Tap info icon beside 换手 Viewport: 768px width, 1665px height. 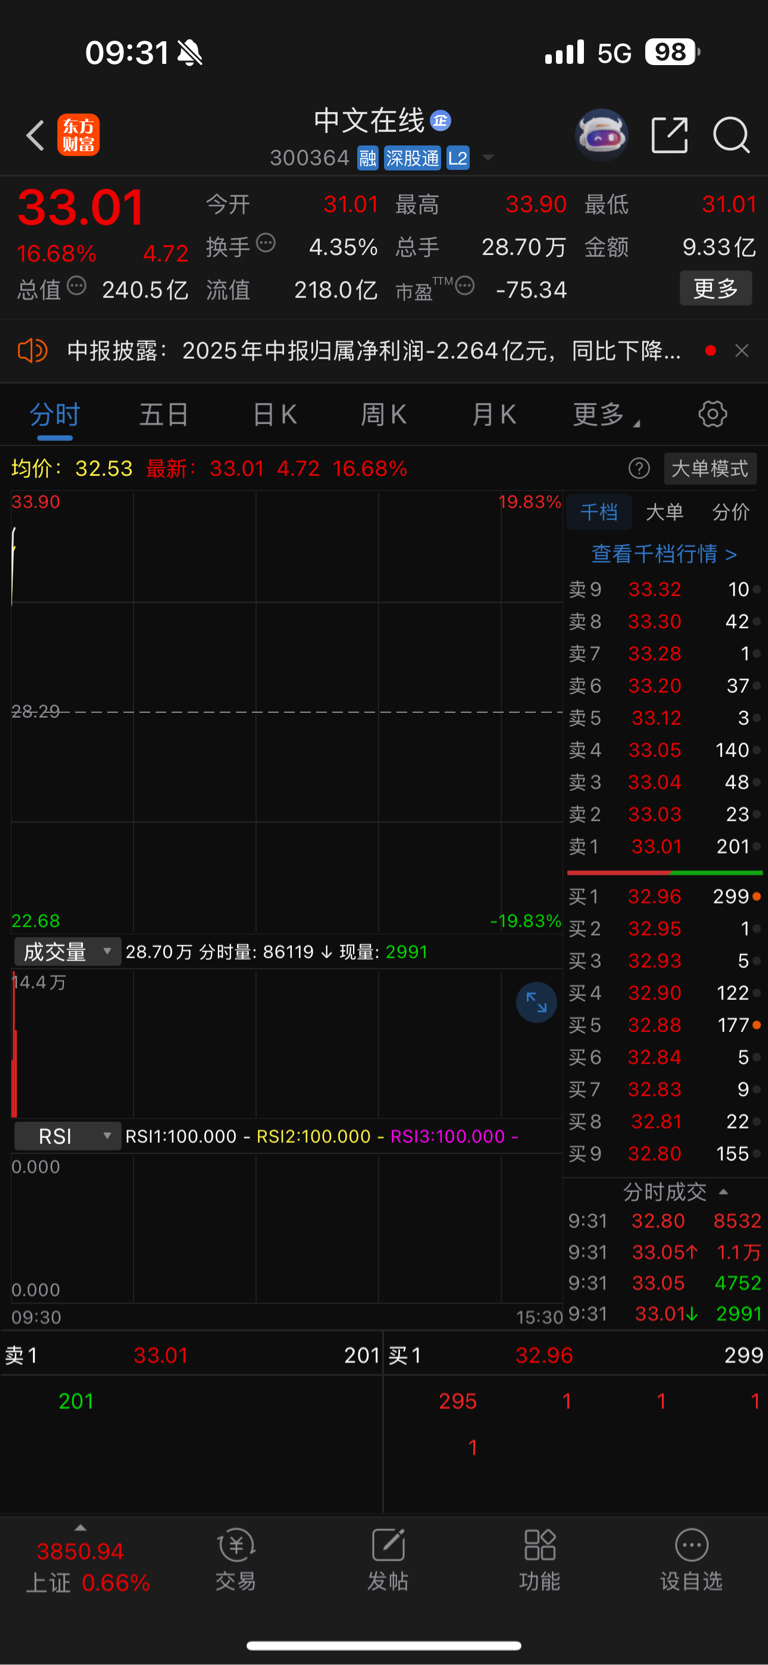click(x=266, y=242)
